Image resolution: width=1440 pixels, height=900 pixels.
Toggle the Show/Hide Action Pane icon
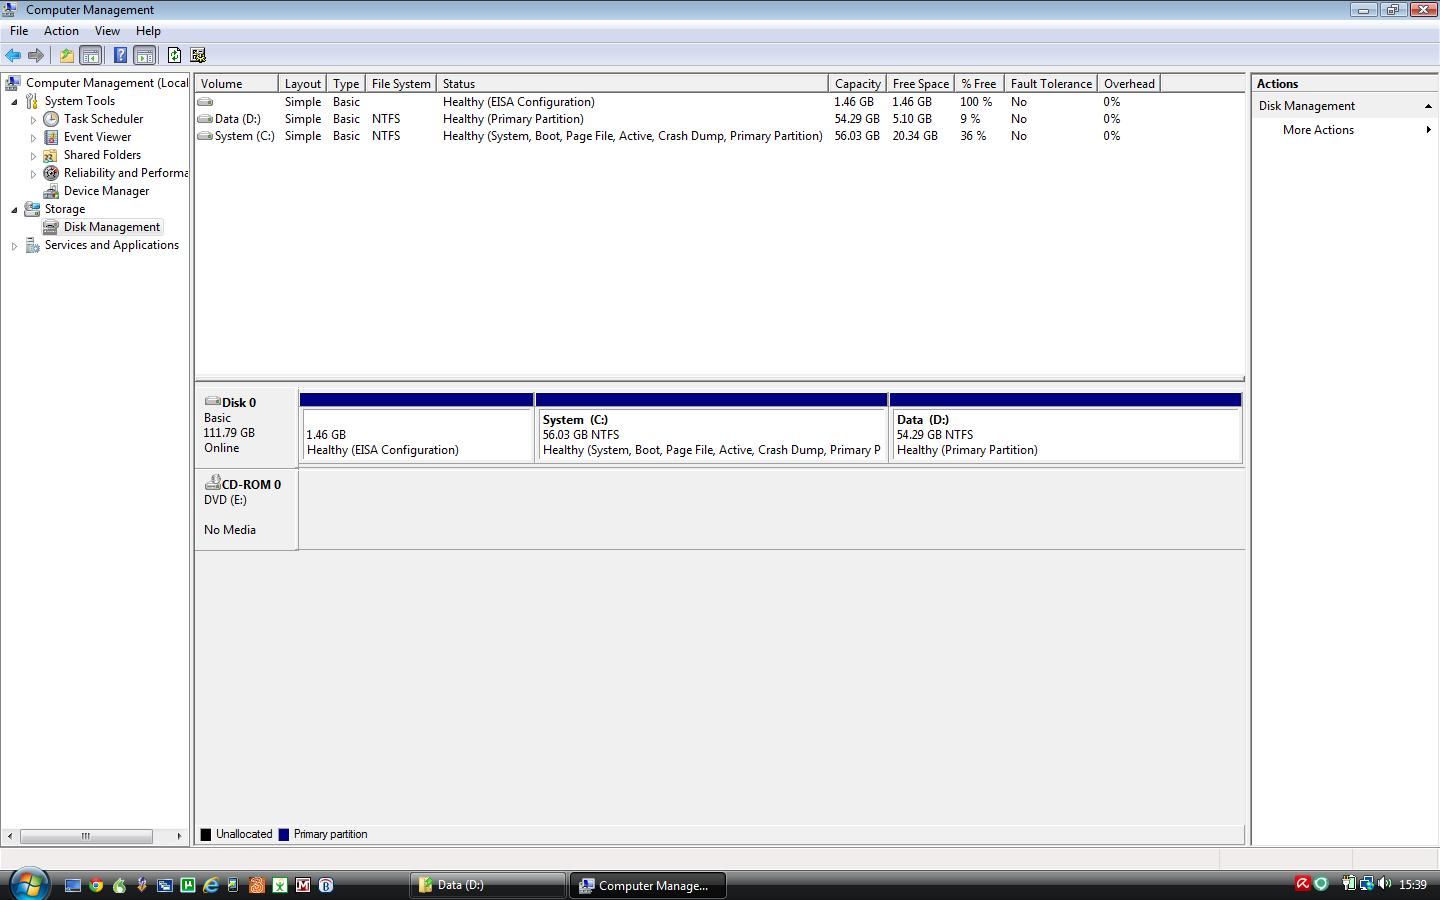coord(145,55)
